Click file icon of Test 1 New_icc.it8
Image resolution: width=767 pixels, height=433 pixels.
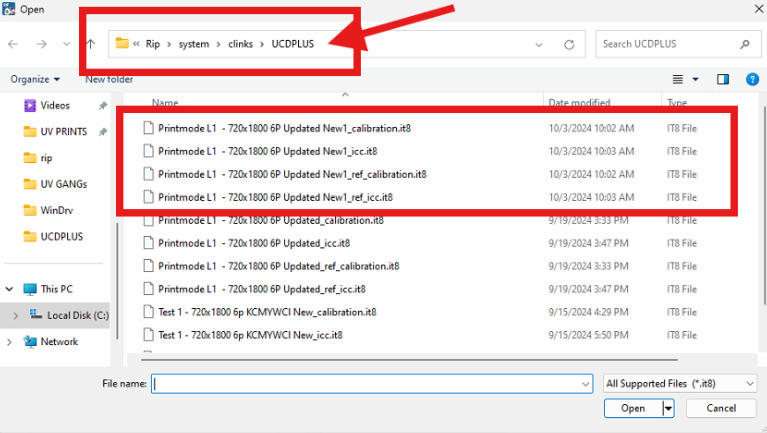[148, 335]
